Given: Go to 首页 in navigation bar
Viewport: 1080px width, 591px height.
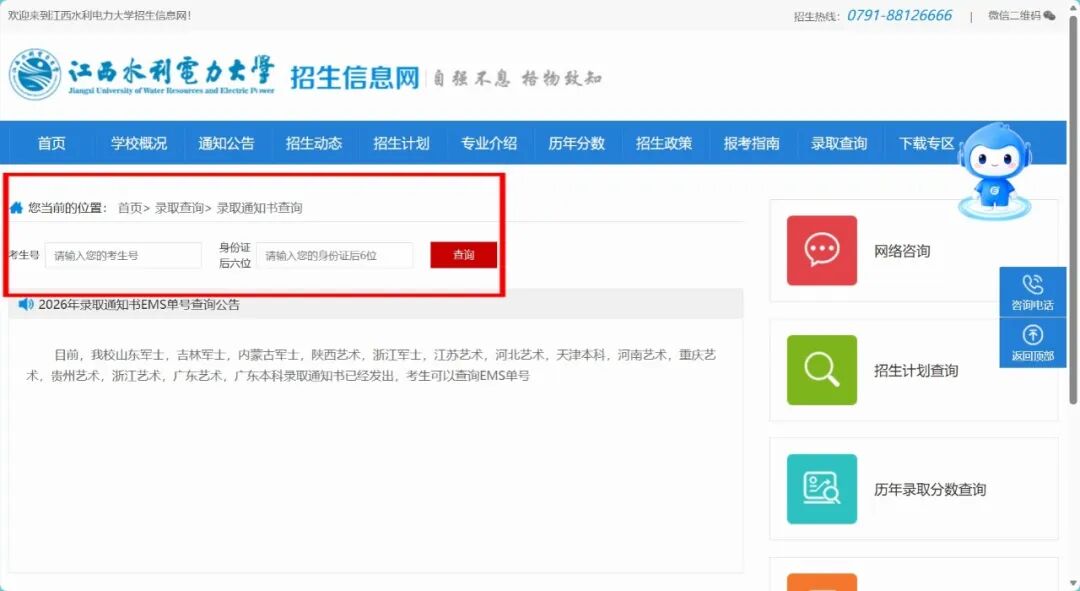Looking at the screenshot, I should coord(52,143).
